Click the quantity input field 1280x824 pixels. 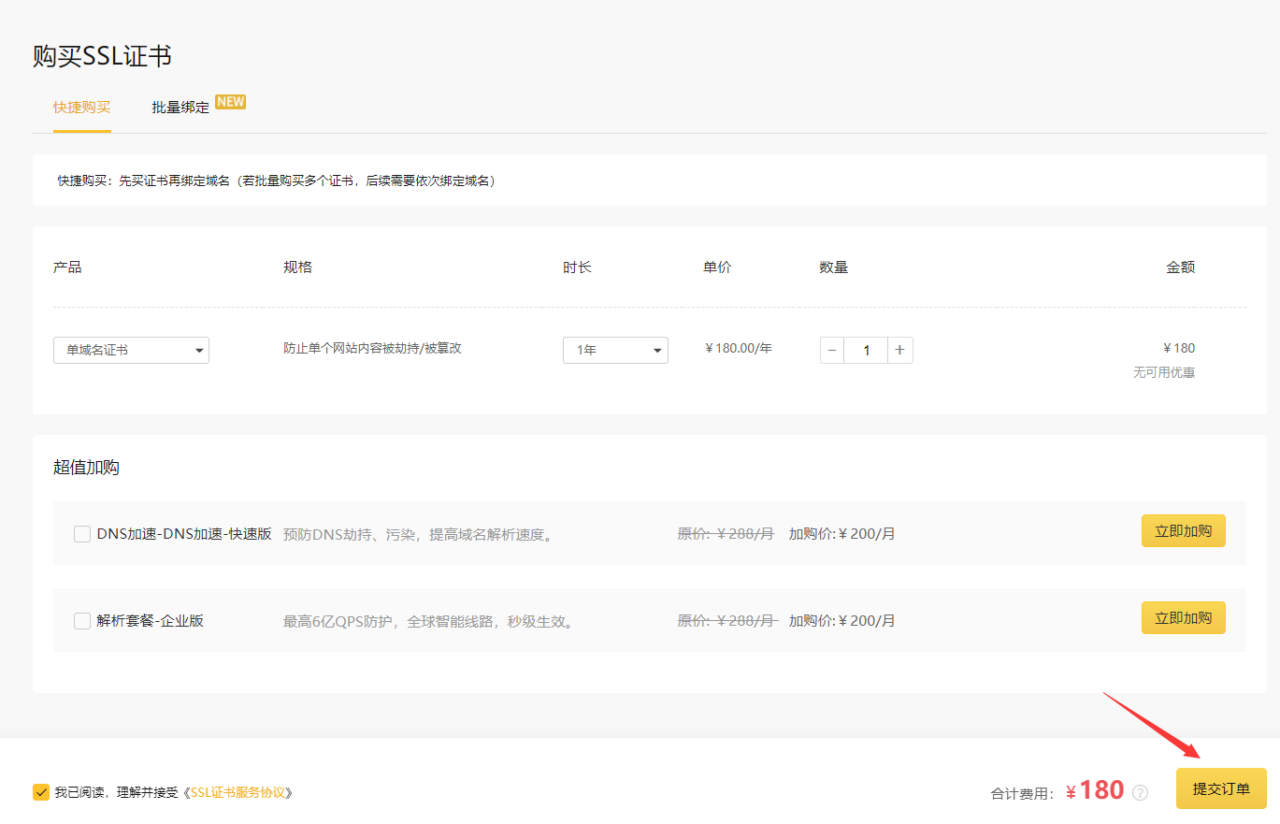tap(866, 350)
